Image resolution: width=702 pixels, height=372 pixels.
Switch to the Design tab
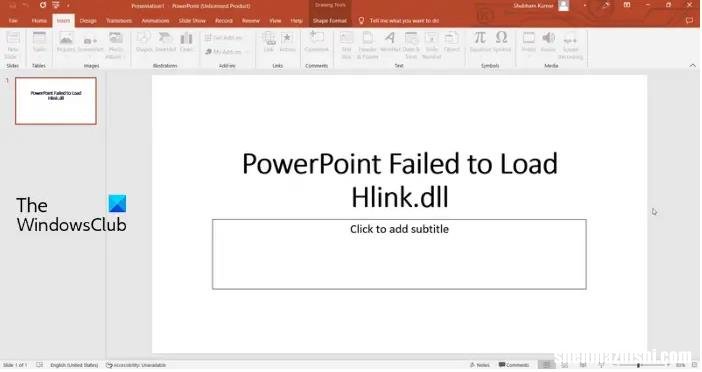(x=88, y=21)
